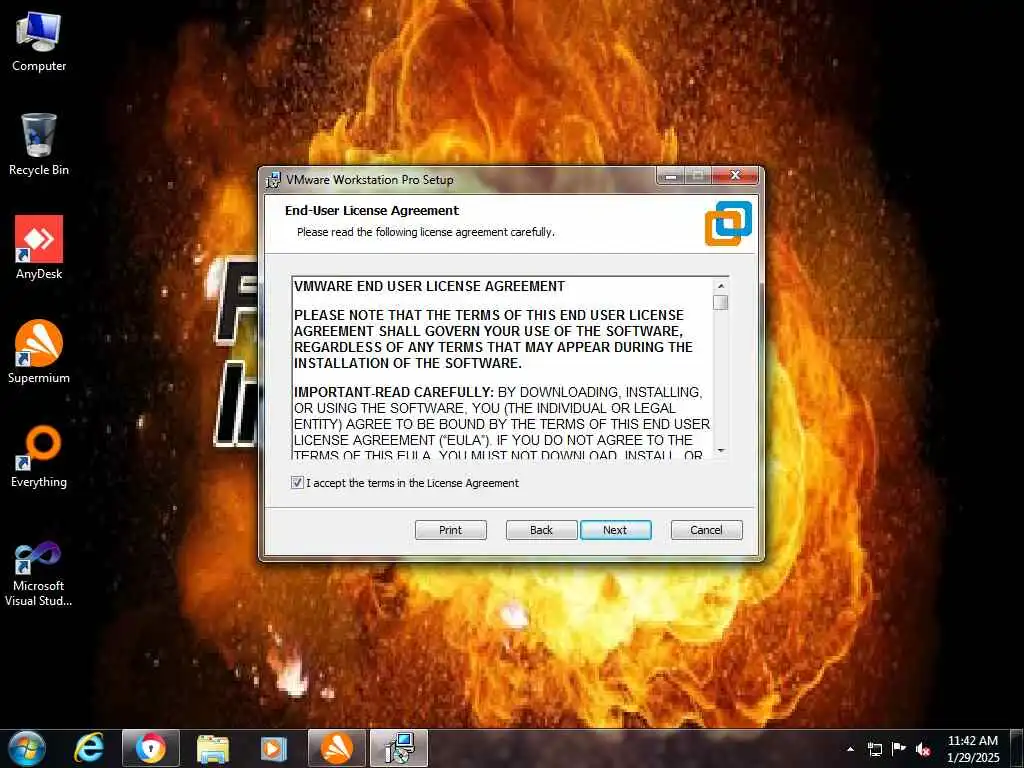Click the license scrollbar up arrow
The image size is (1024, 768).
click(720, 285)
